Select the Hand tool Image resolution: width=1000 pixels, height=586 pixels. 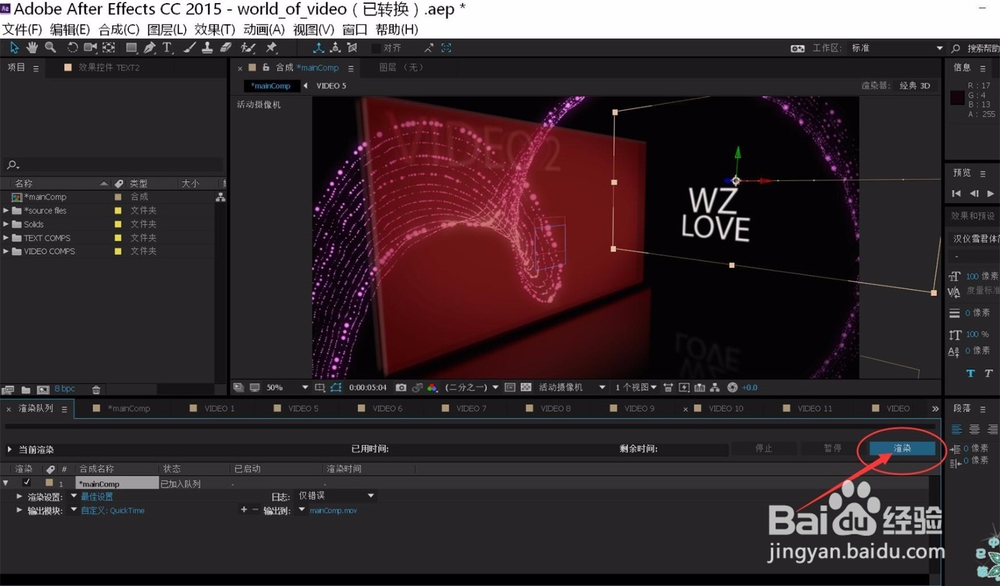(32, 48)
